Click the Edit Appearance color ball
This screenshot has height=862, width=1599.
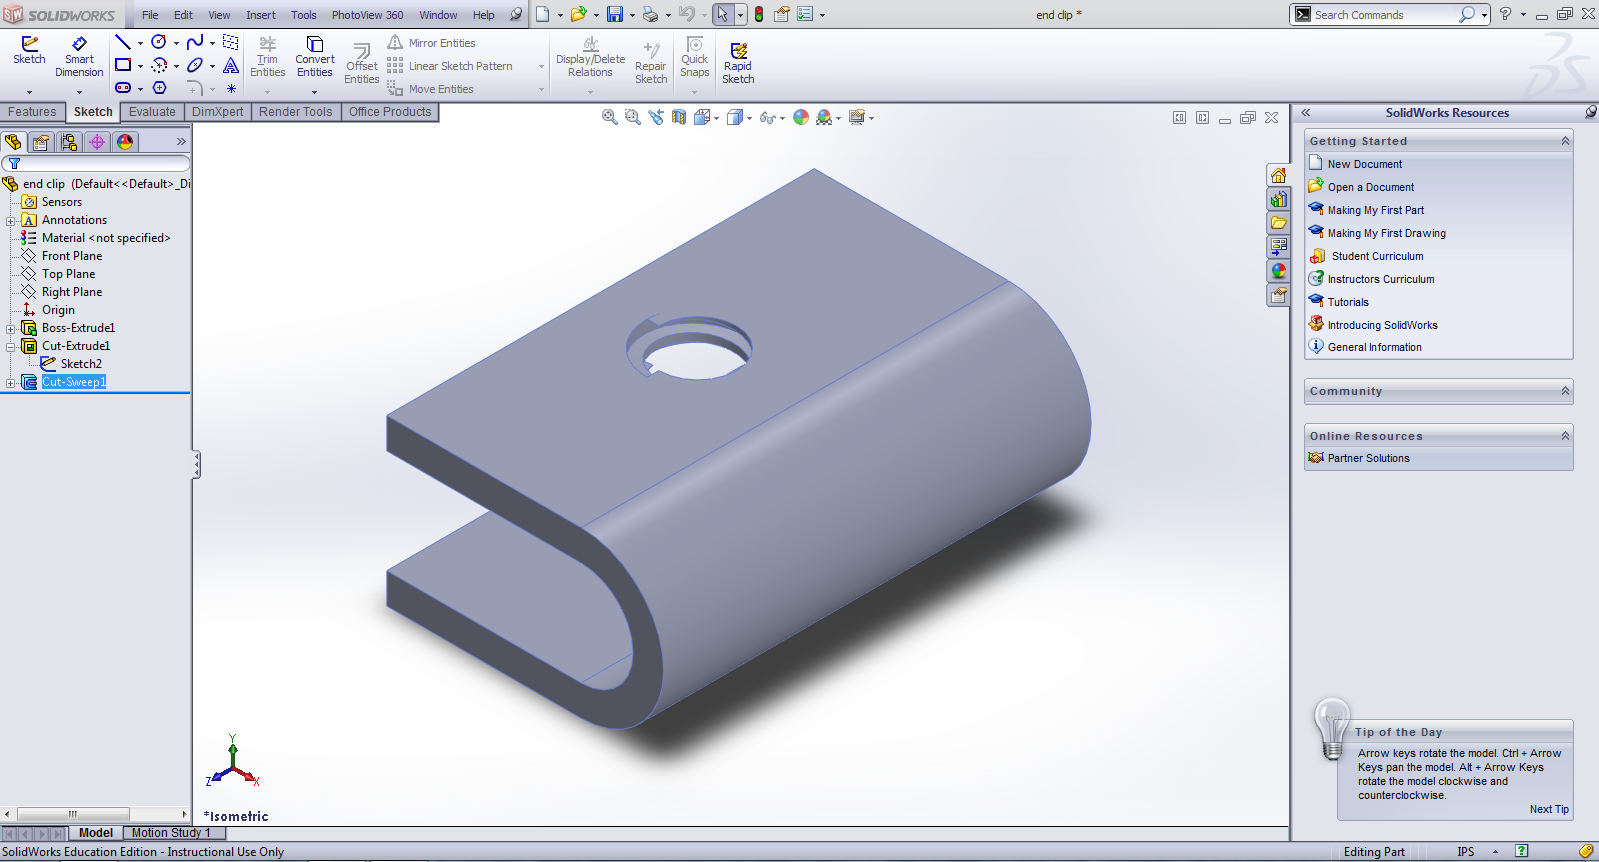tap(801, 117)
